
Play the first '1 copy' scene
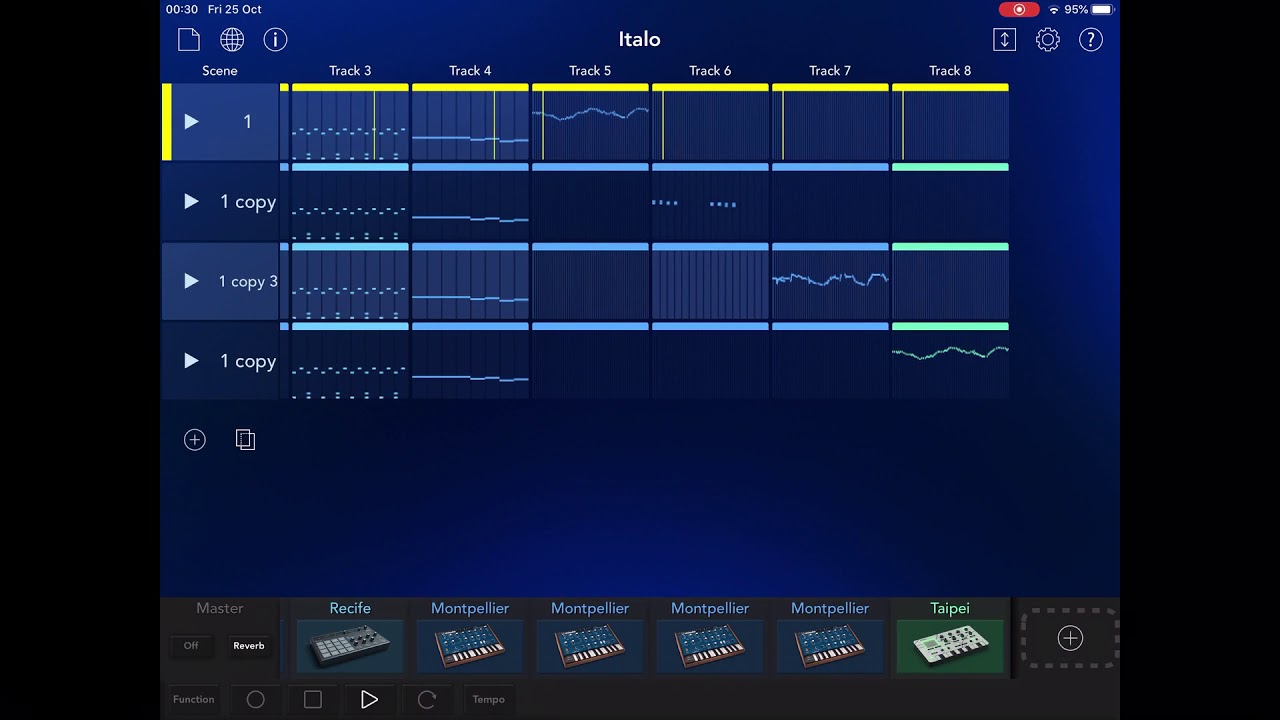(191, 201)
